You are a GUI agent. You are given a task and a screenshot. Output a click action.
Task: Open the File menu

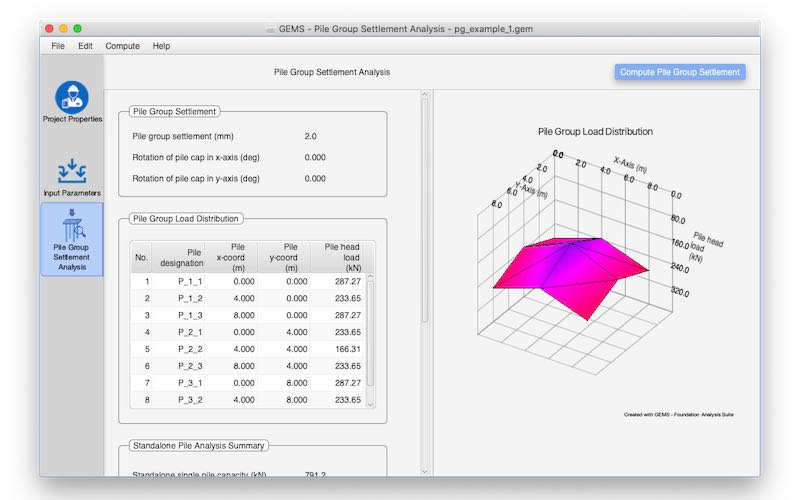click(58, 46)
